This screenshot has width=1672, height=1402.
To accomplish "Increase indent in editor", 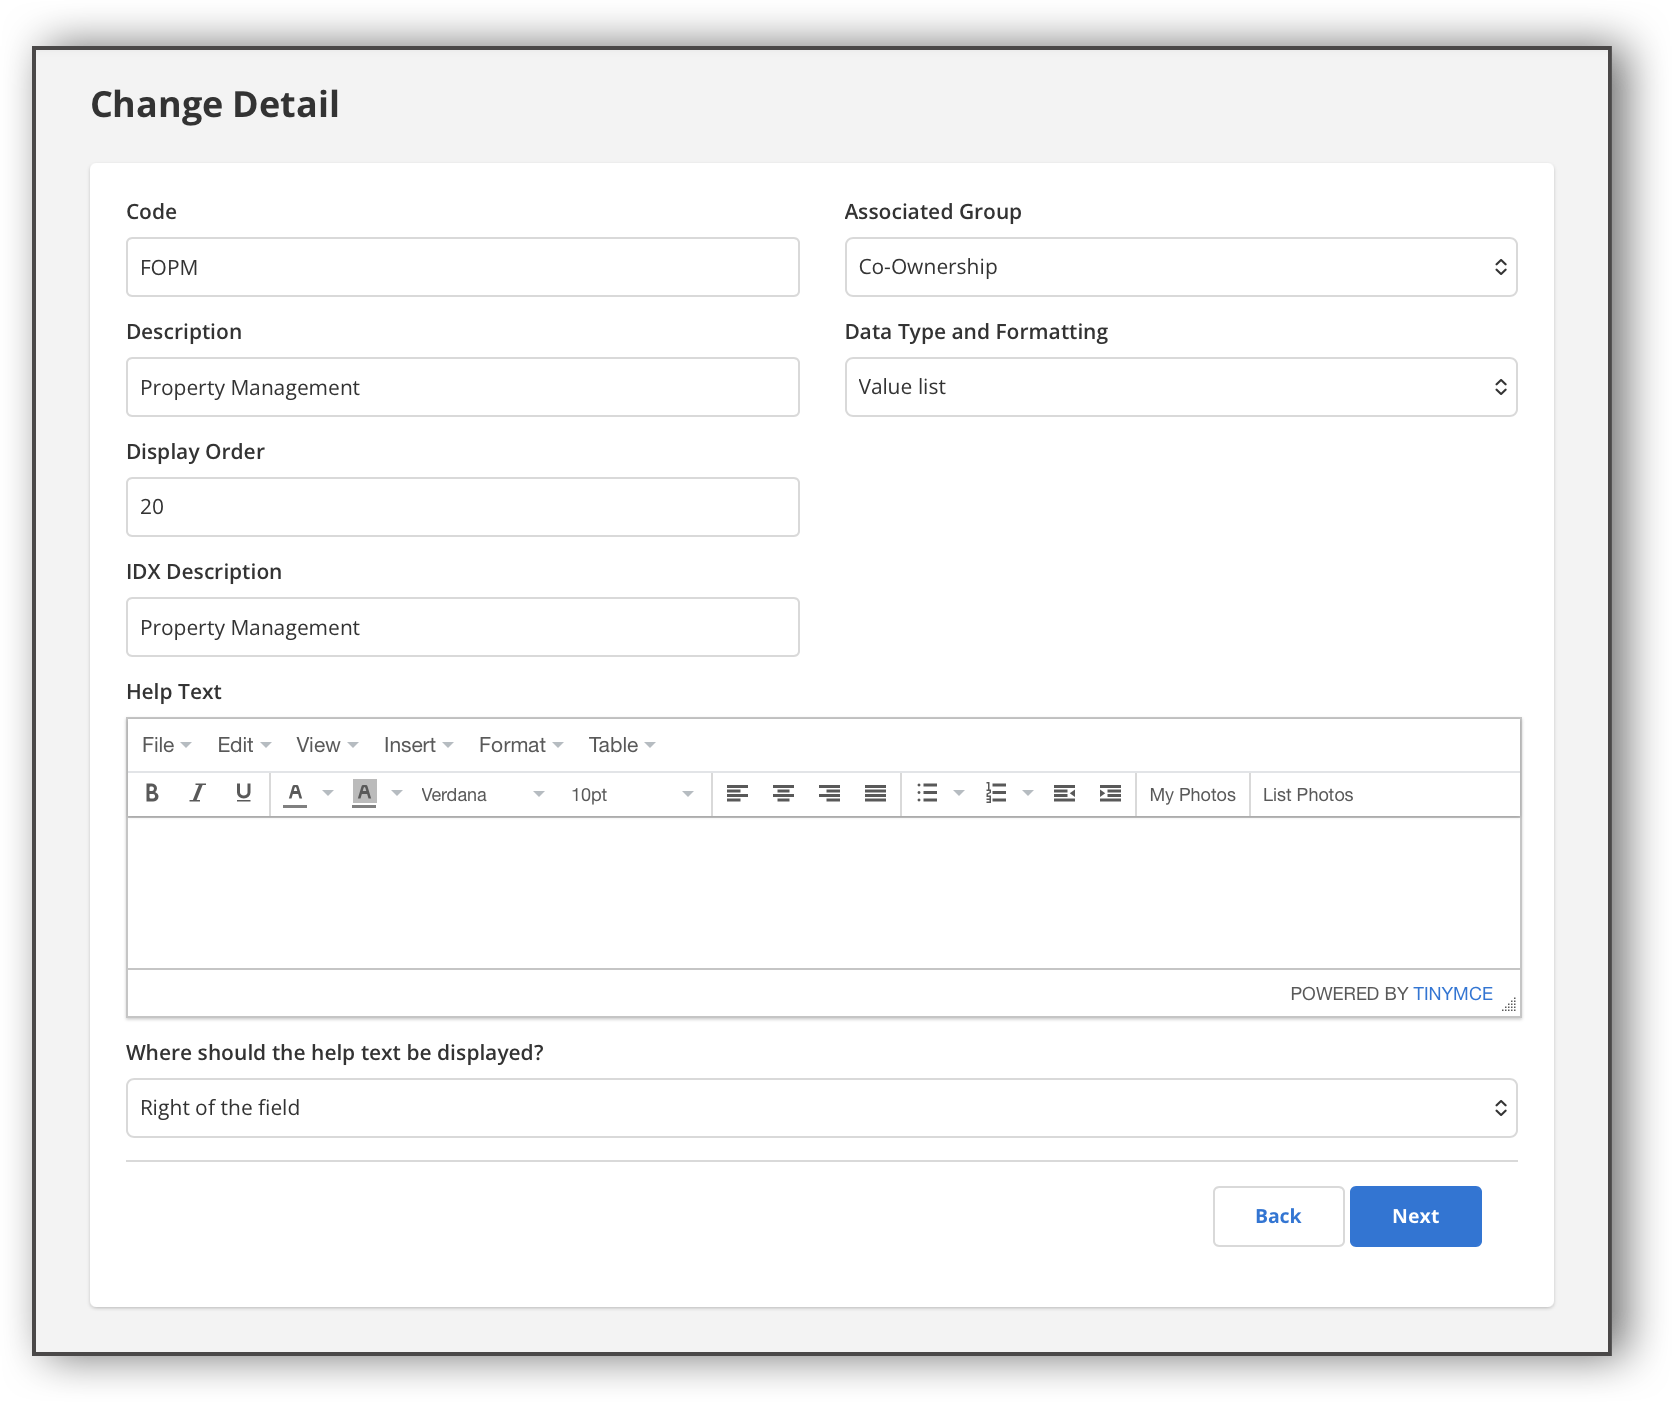I will coord(1110,794).
